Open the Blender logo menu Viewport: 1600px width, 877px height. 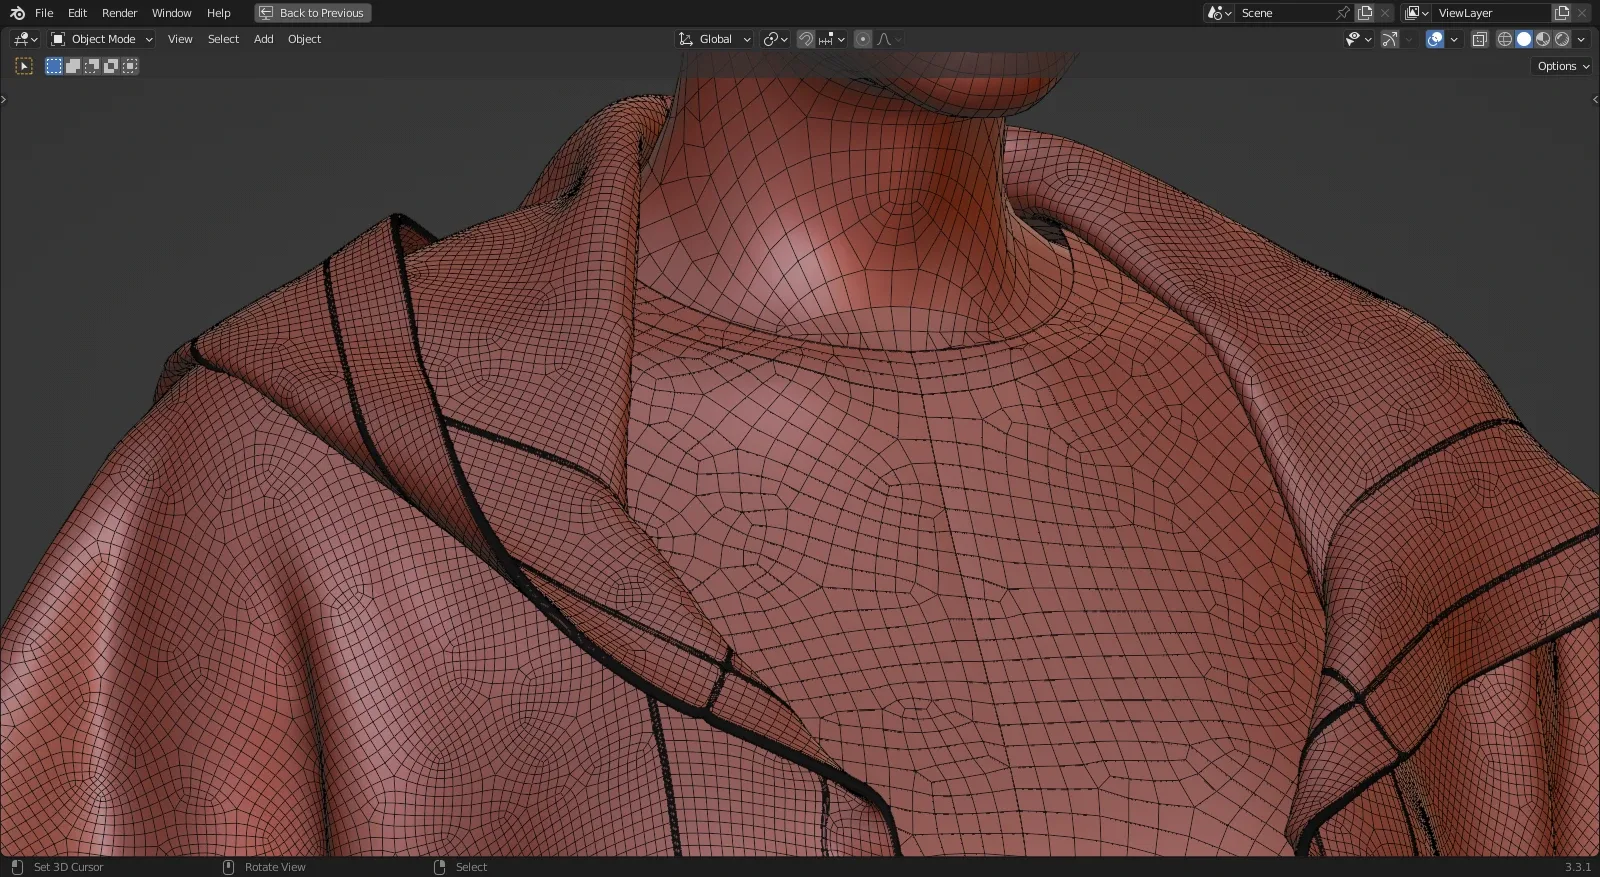pyautogui.click(x=17, y=13)
